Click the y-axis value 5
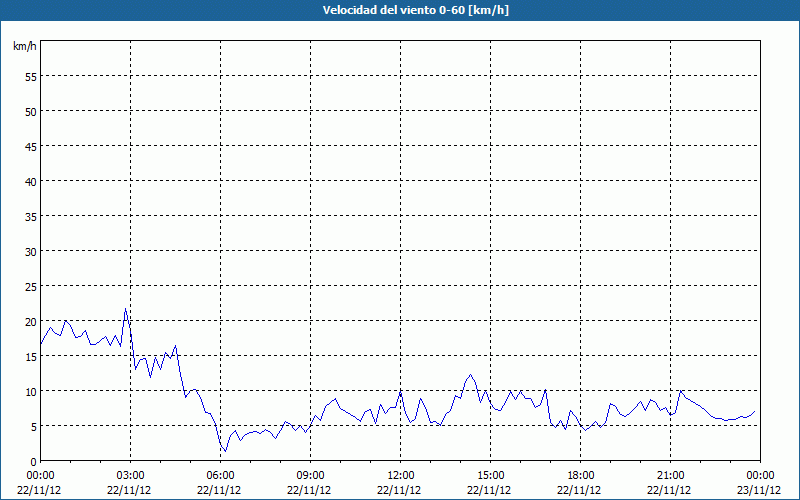 click(34, 427)
